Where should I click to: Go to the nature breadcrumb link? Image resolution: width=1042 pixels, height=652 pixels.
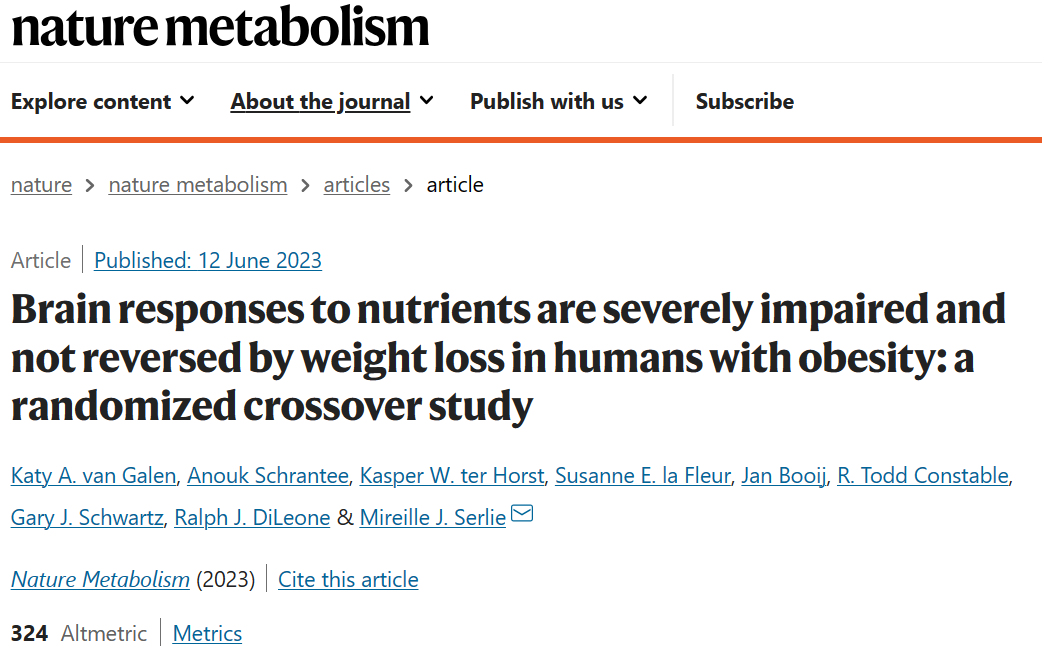pyautogui.click(x=41, y=185)
